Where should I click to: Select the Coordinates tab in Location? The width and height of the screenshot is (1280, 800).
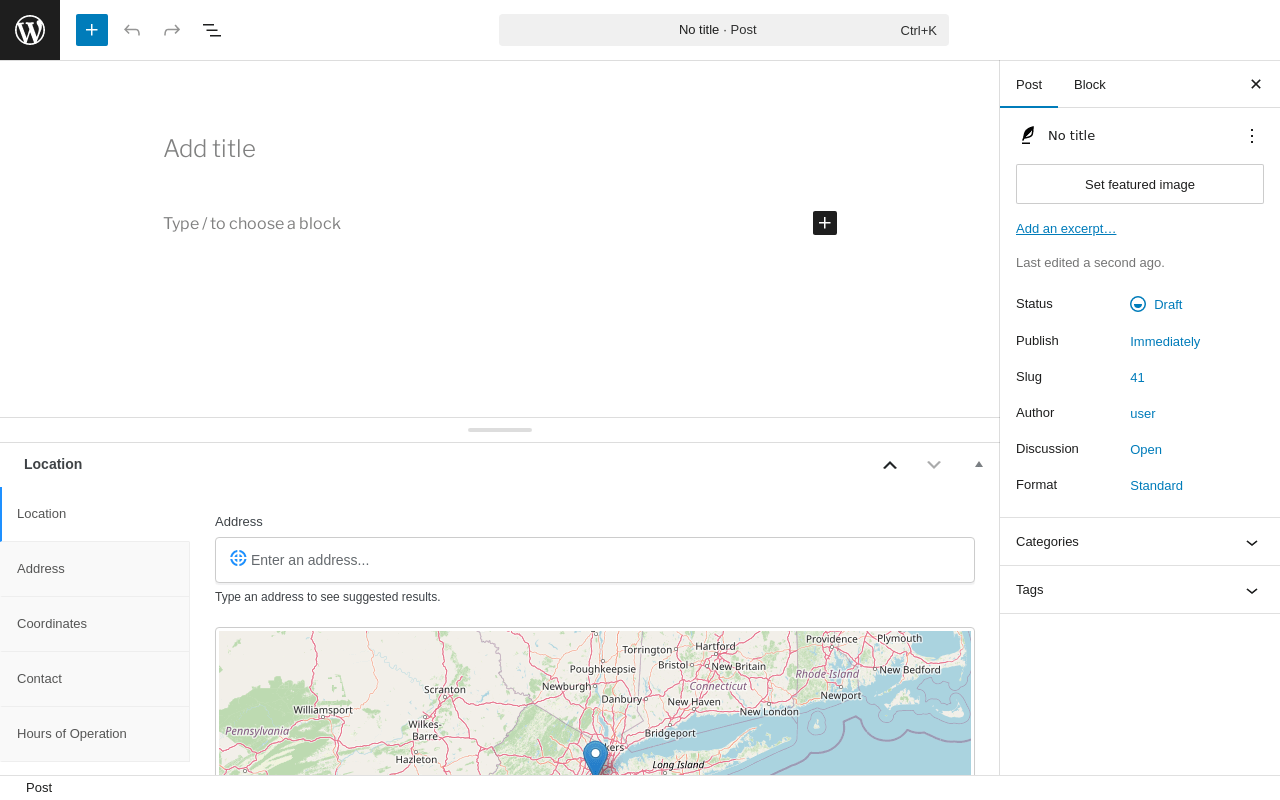click(52, 624)
